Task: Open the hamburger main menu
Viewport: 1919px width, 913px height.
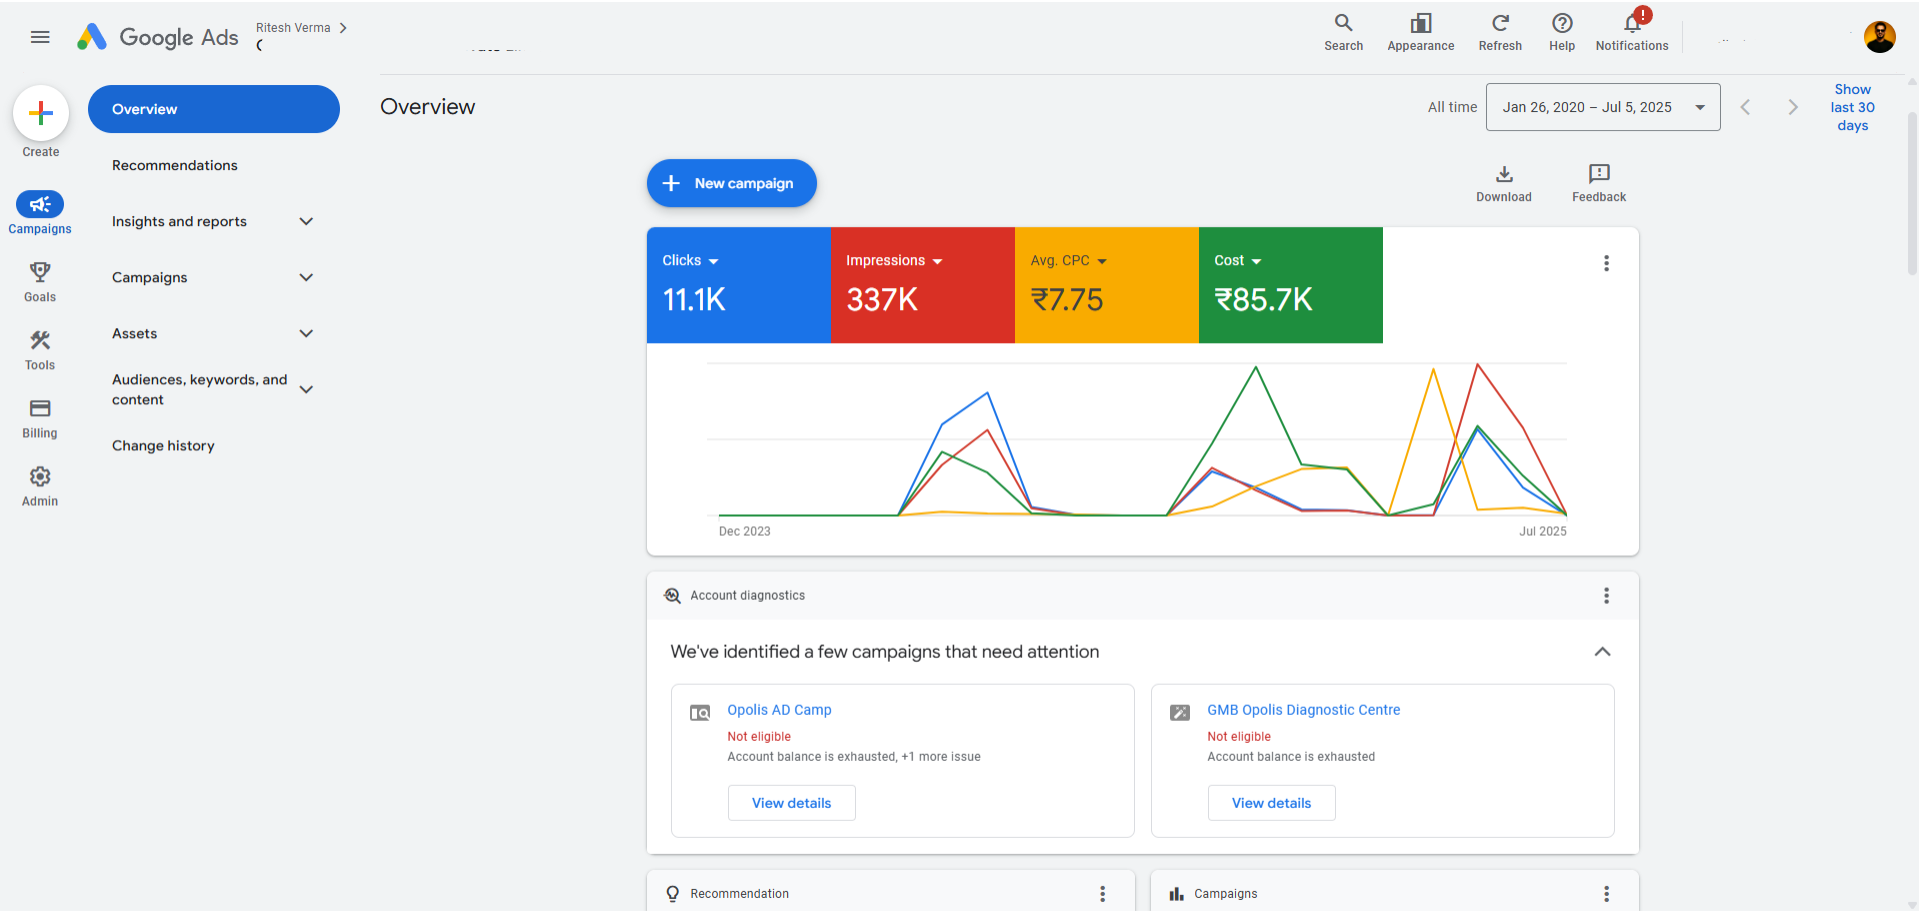Action: point(40,37)
